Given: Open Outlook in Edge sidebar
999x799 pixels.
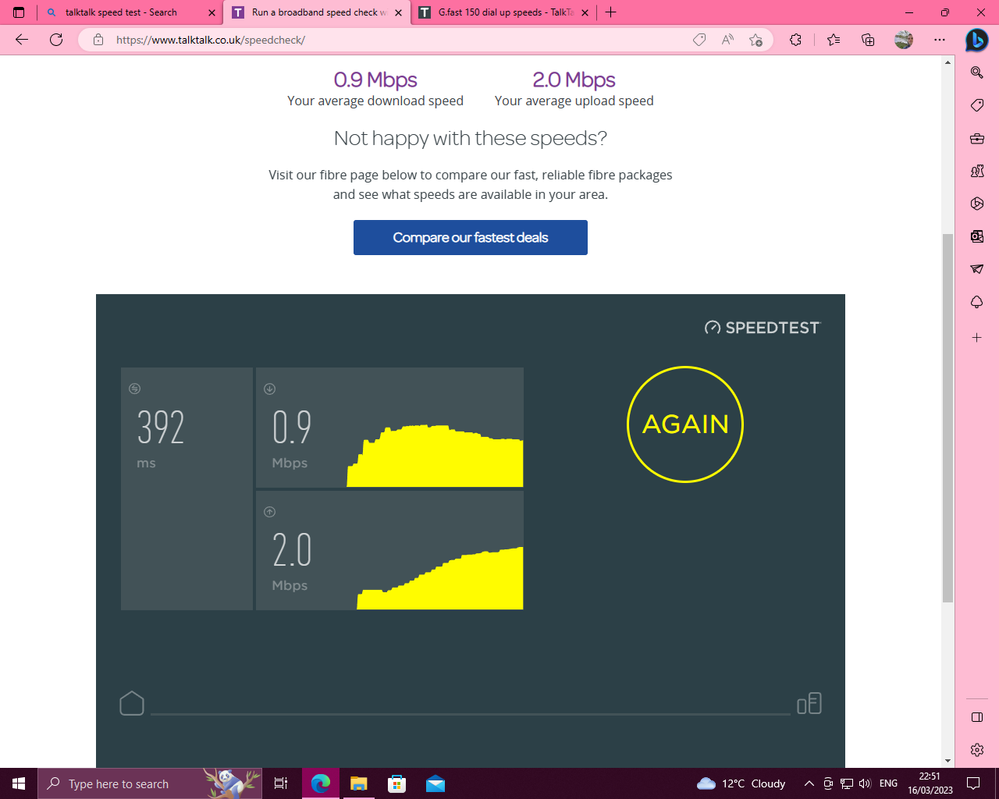Looking at the screenshot, I should 977,236.
